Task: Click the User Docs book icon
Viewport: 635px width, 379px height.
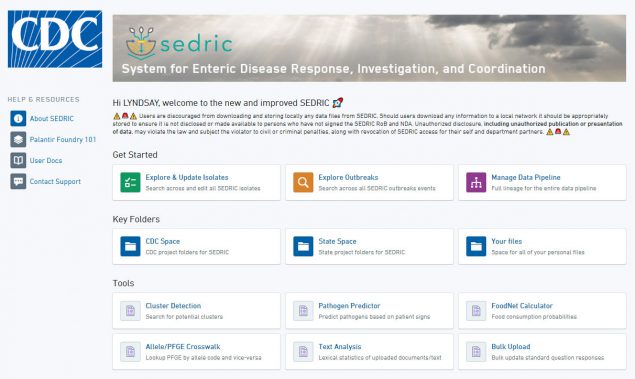Action: point(18,161)
